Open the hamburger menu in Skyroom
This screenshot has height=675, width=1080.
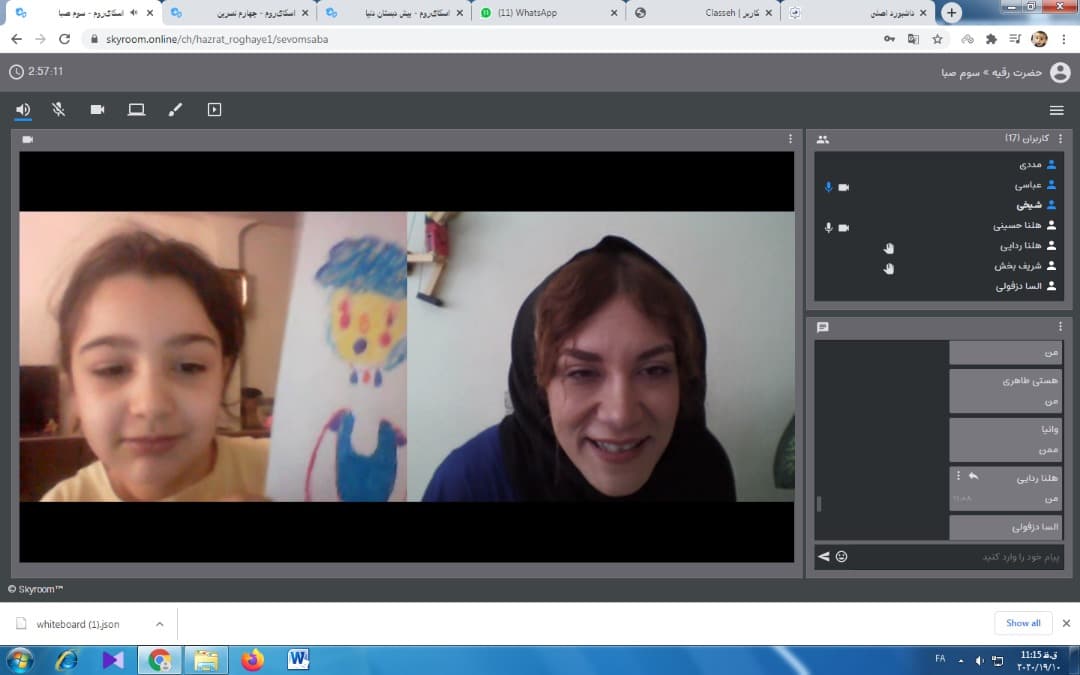[x=1056, y=110]
